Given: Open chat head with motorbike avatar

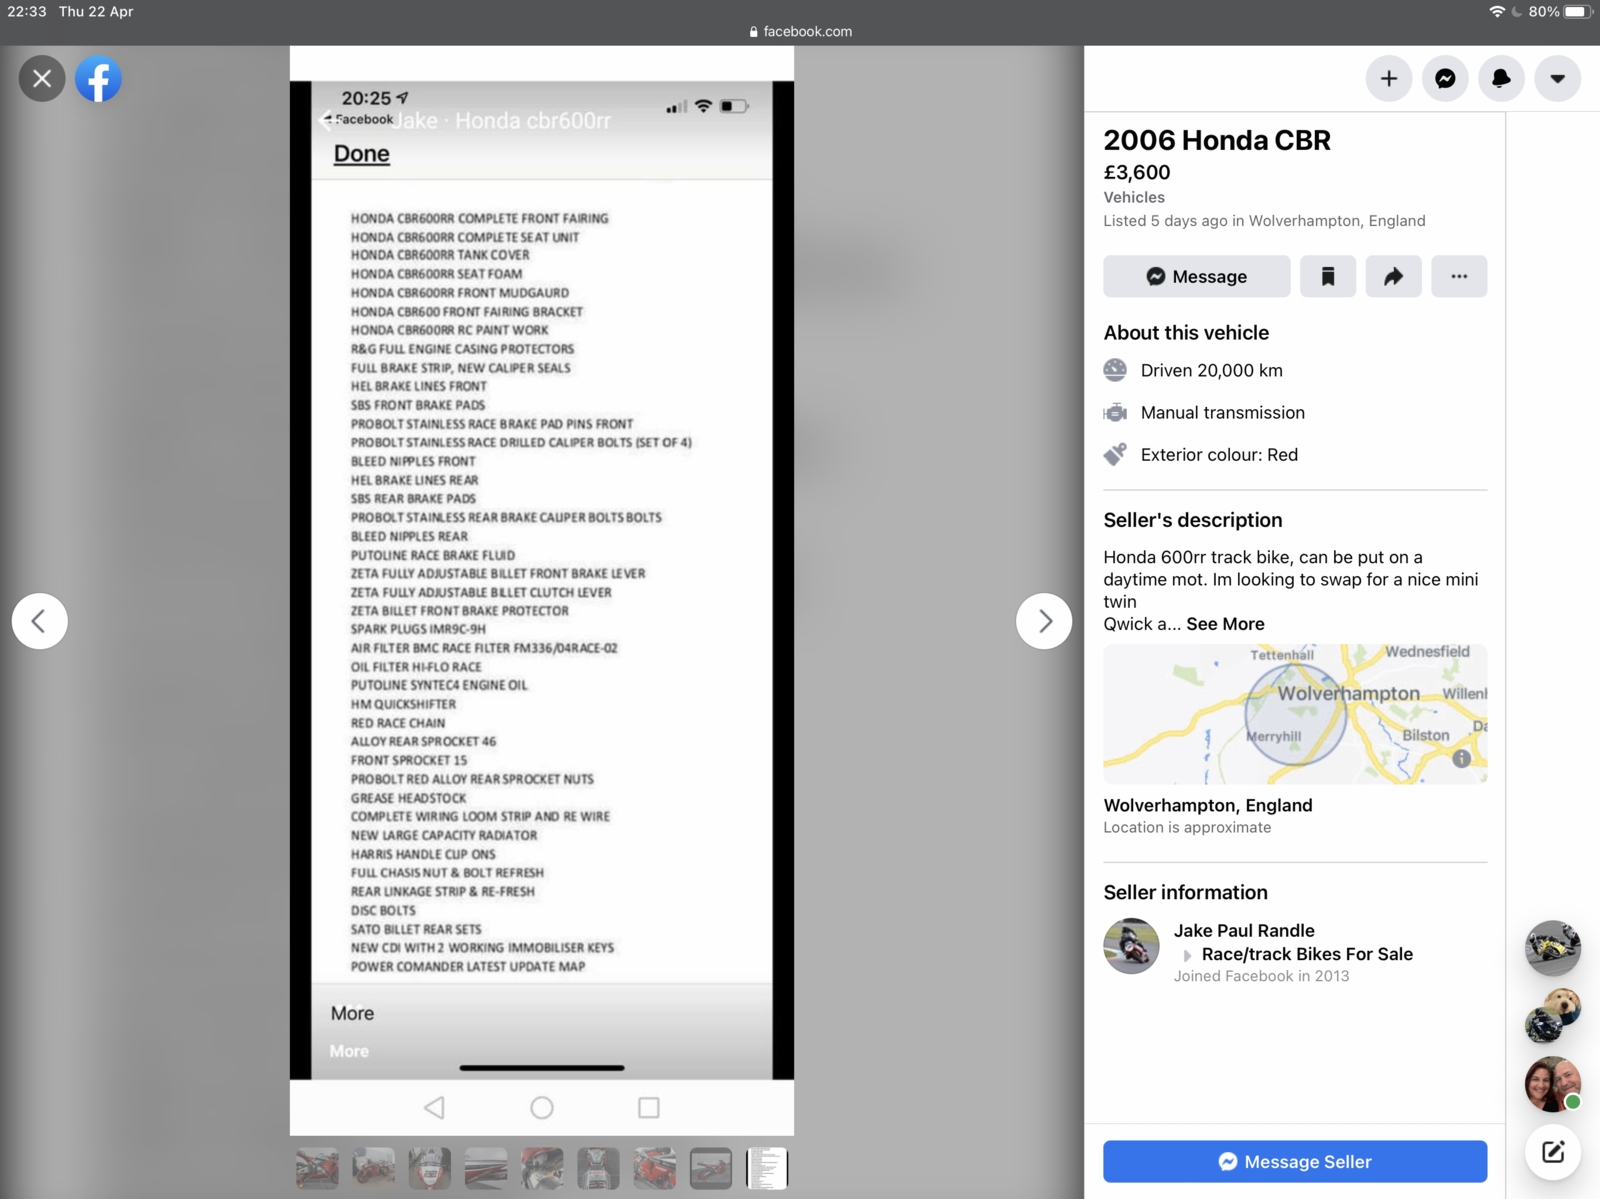Looking at the screenshot, I should pos(1552,948).
